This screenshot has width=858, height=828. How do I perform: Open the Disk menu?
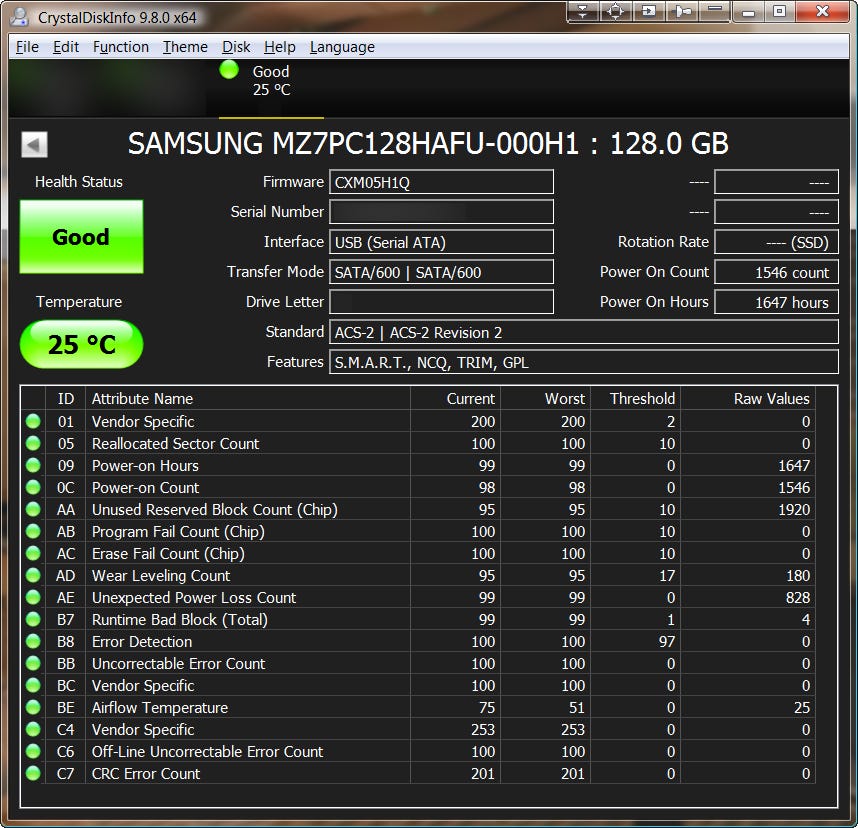click(236, 47)
